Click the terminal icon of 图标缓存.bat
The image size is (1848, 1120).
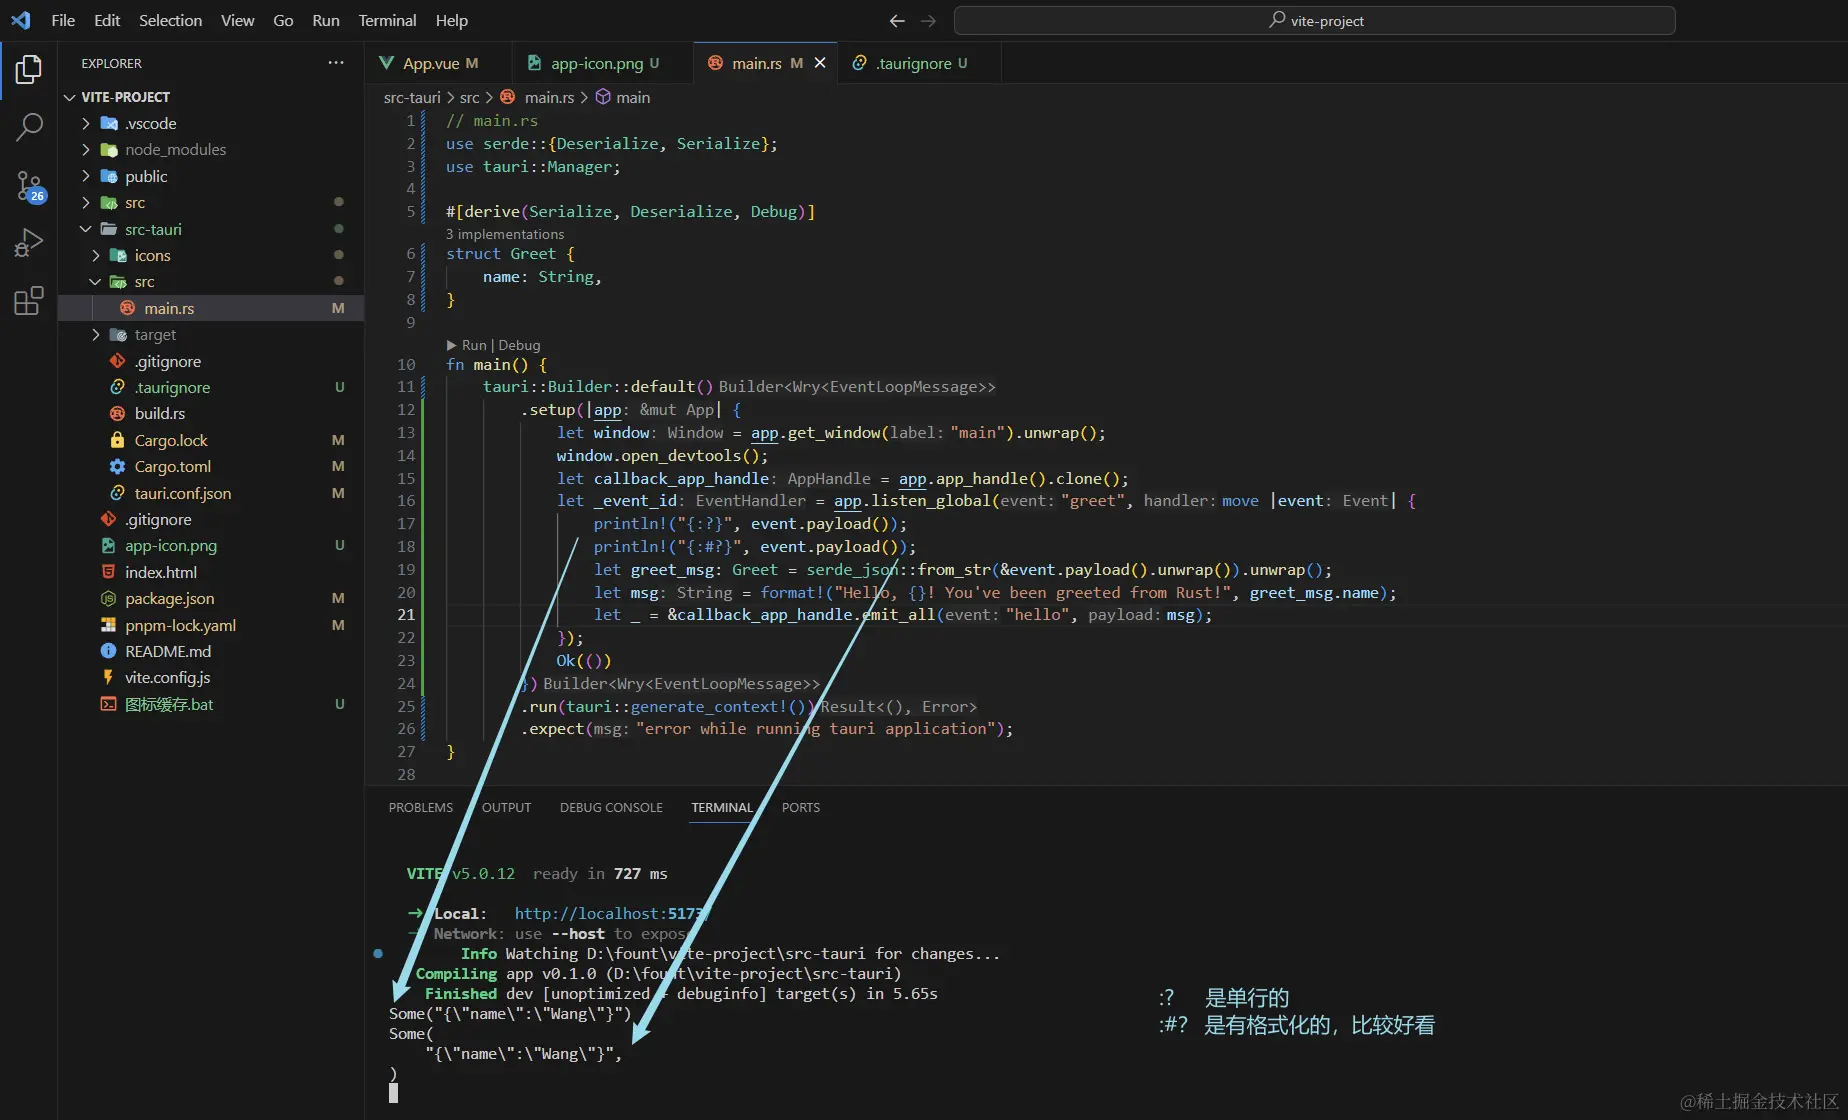pyautogui.click(x=108, y=704)
